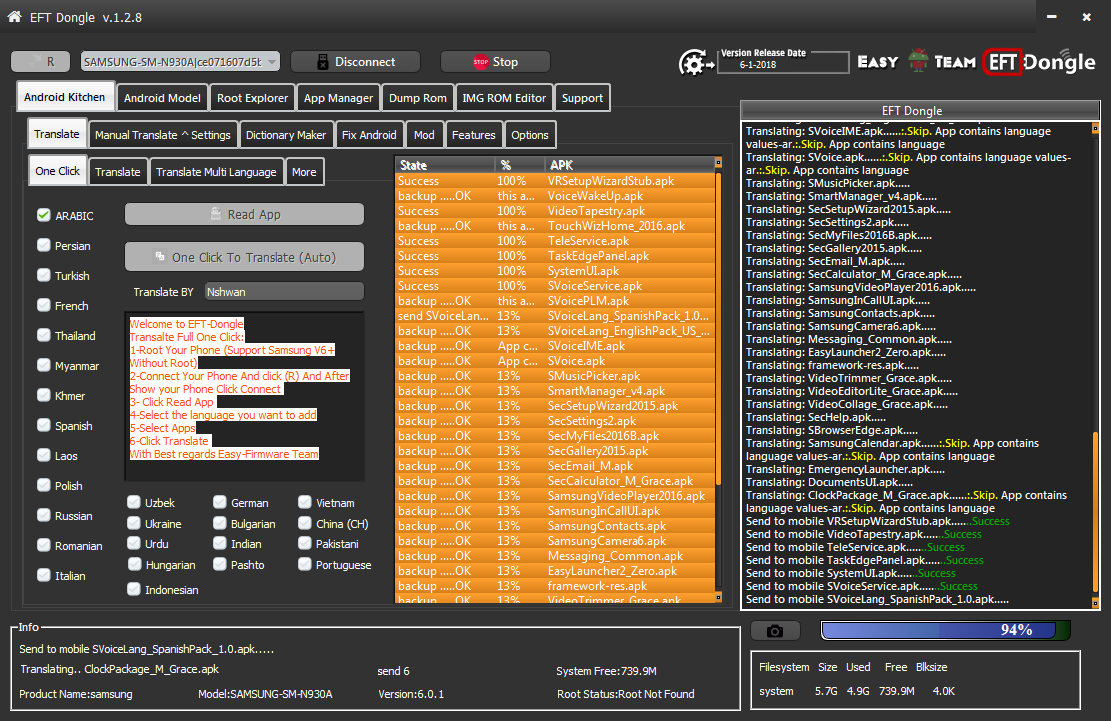Viewport: 1111px width, 721px height.
Task: Click the home icon in title bar
Action: coord(14,16)
